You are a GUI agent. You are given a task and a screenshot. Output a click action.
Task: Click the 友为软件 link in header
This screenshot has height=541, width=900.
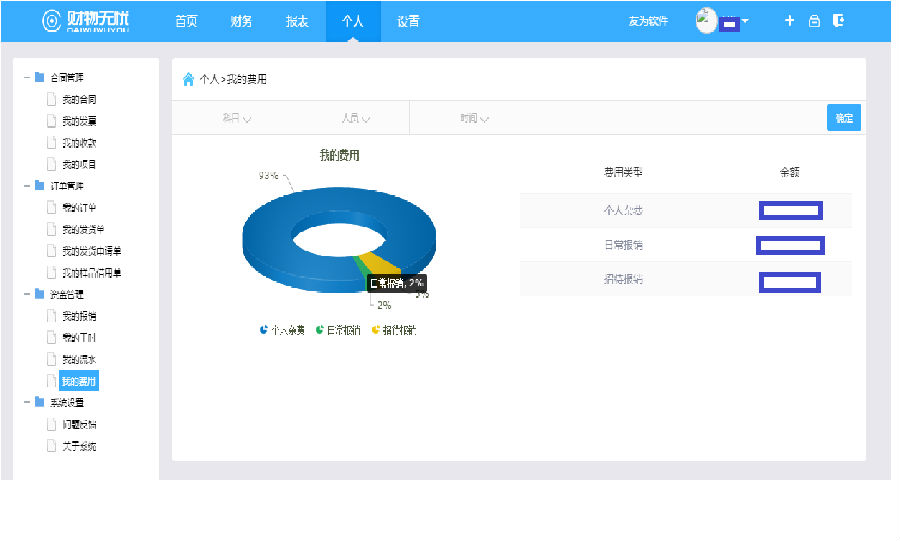(x=647, y=21)
